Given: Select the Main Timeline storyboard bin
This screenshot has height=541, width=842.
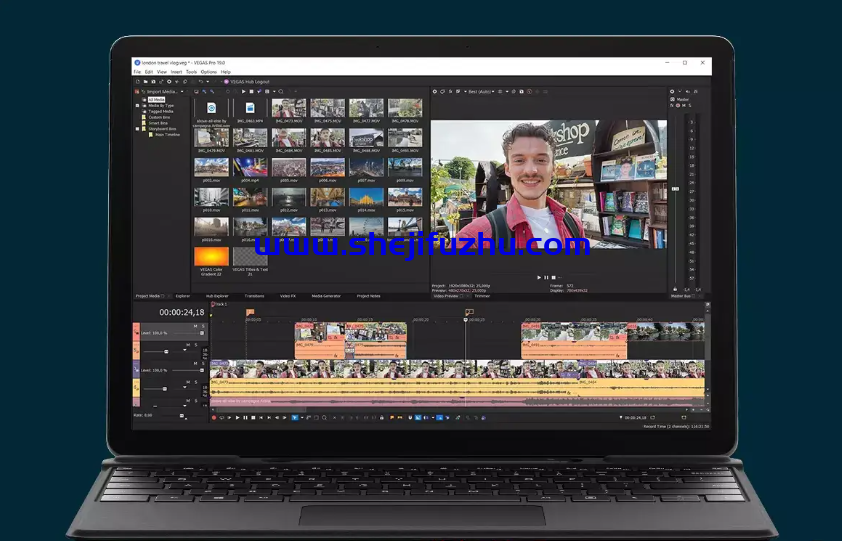Looking at the screenshot, I should [x=167, y=135].
